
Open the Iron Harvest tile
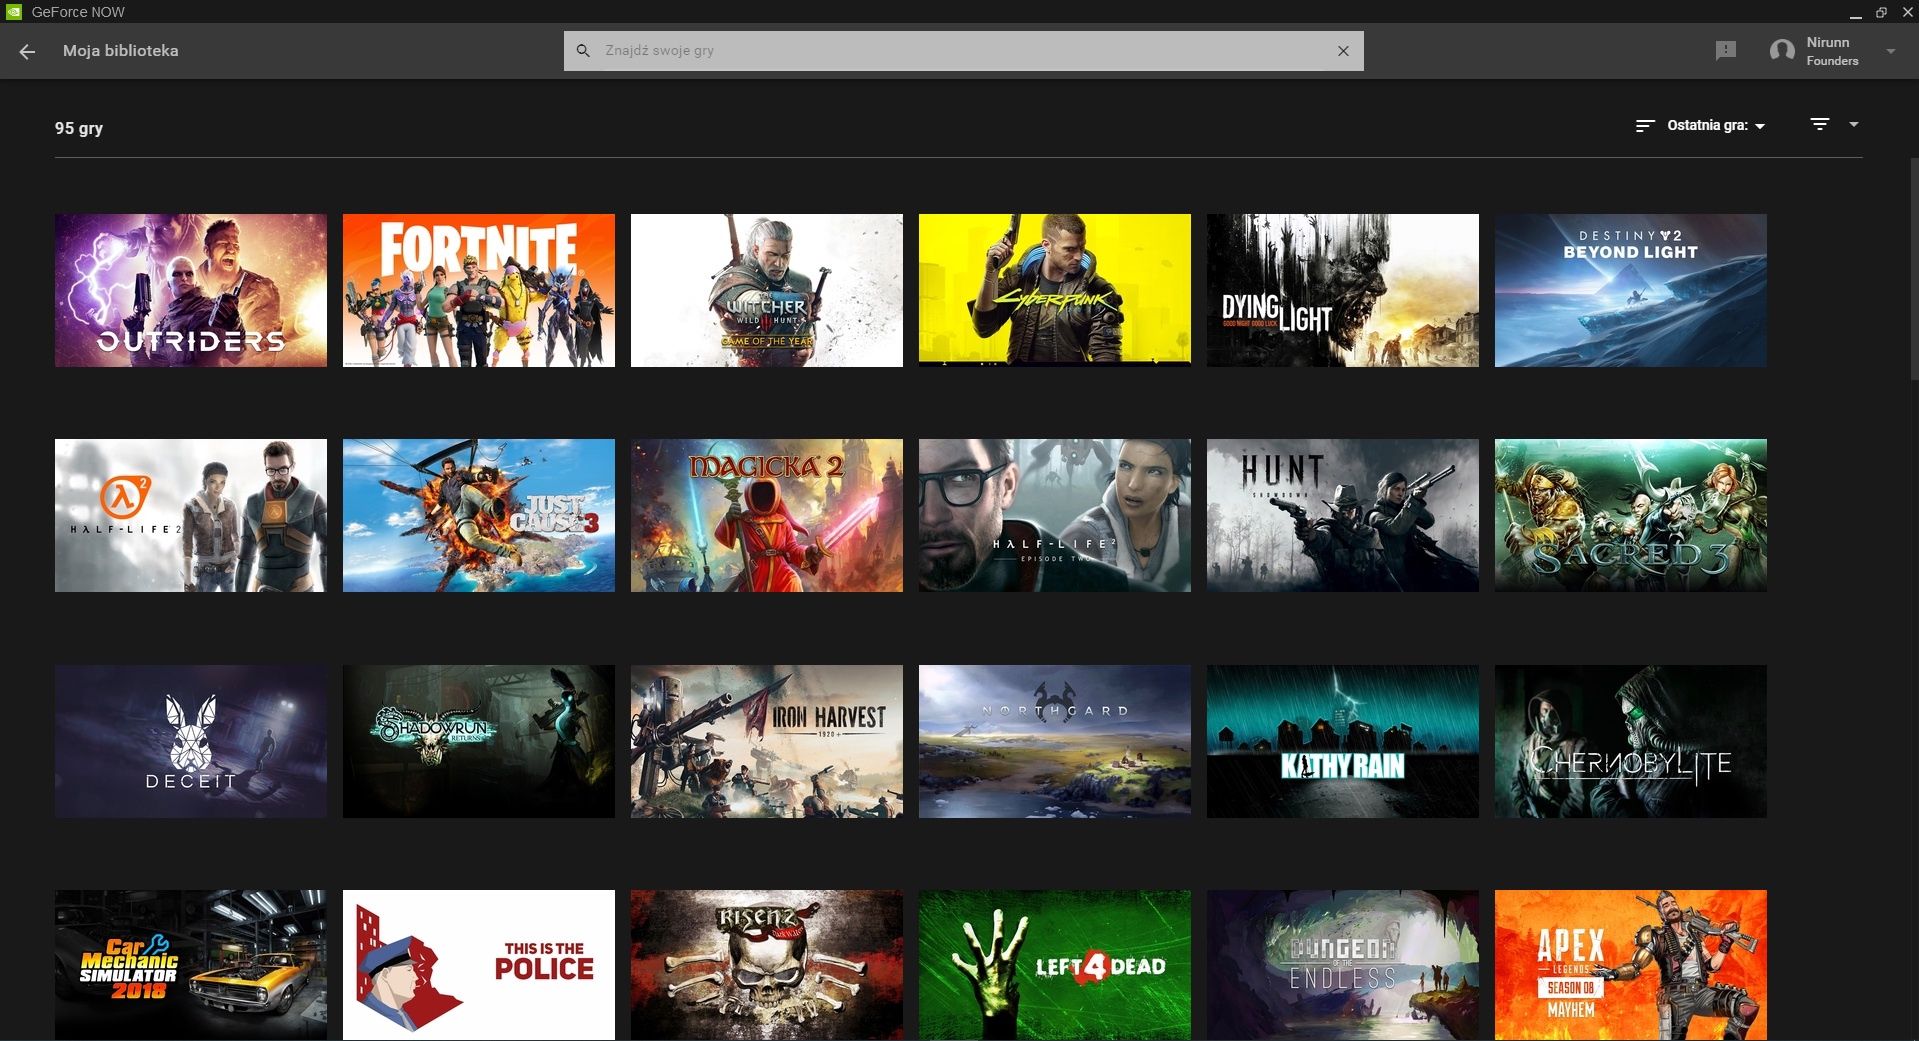(x=766, y=741)
